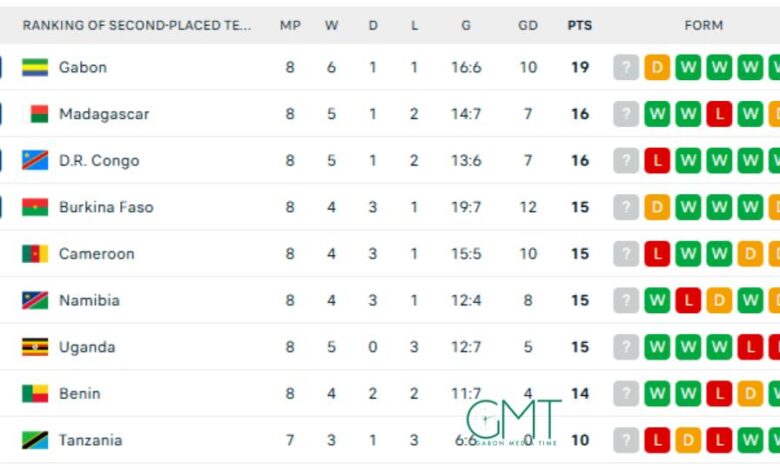This screenshot has width=780, height=470.
Task: Click the MP column header
Action: pyautogui.click(x=290, y=25)
